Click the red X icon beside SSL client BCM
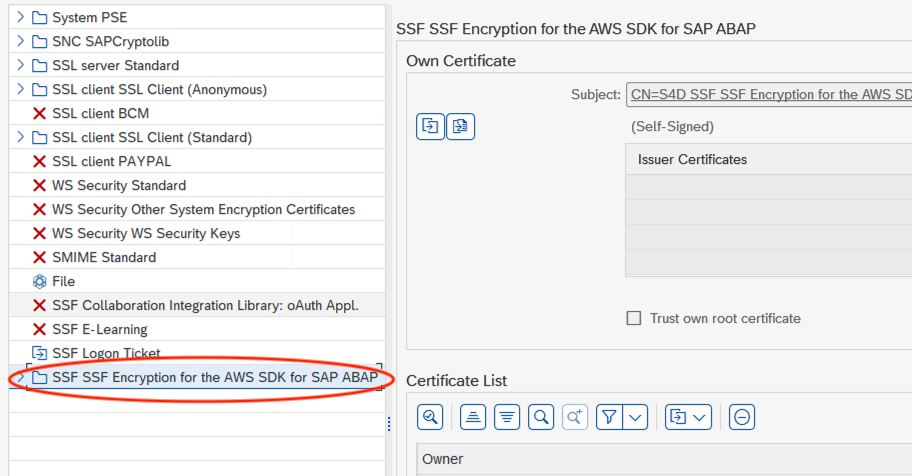Viewport: 912px width, 476px height. coord(40,113)
